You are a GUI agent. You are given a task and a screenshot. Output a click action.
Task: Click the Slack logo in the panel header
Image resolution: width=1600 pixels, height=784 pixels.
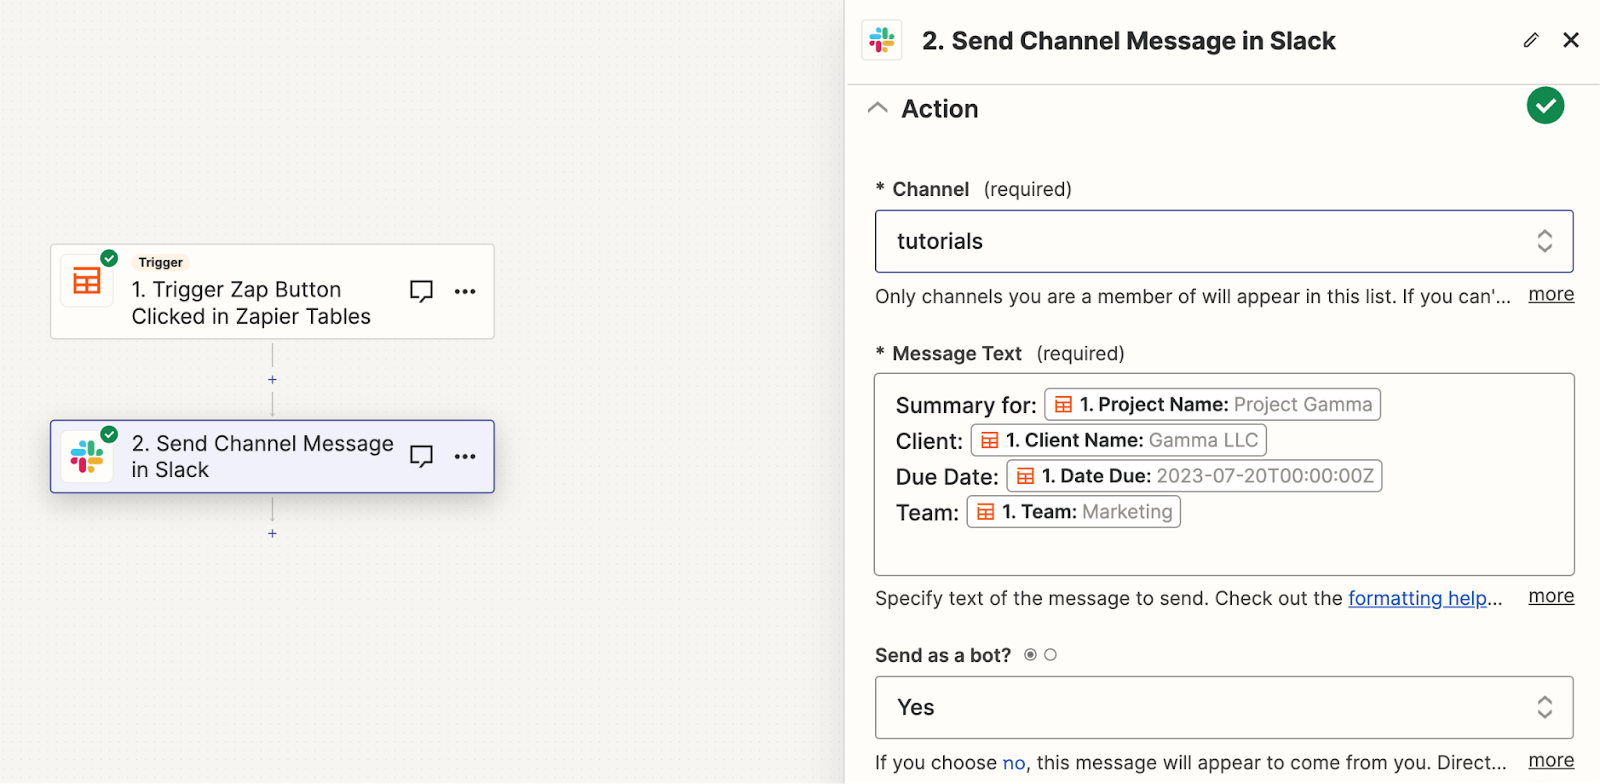coord(882,40)
